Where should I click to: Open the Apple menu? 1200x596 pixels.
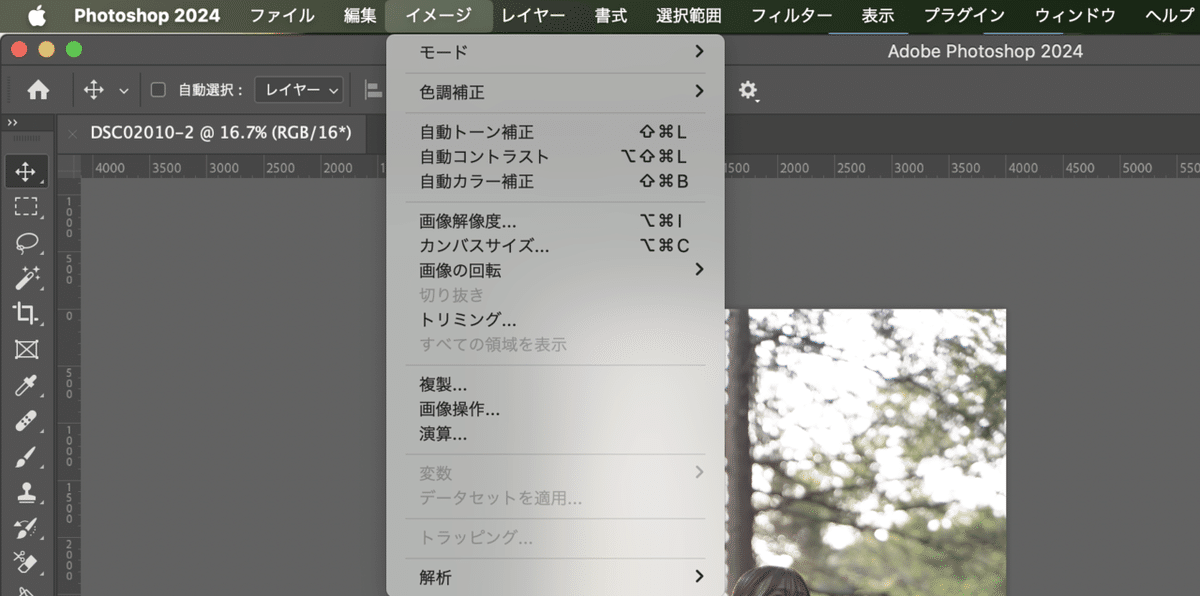37,15
